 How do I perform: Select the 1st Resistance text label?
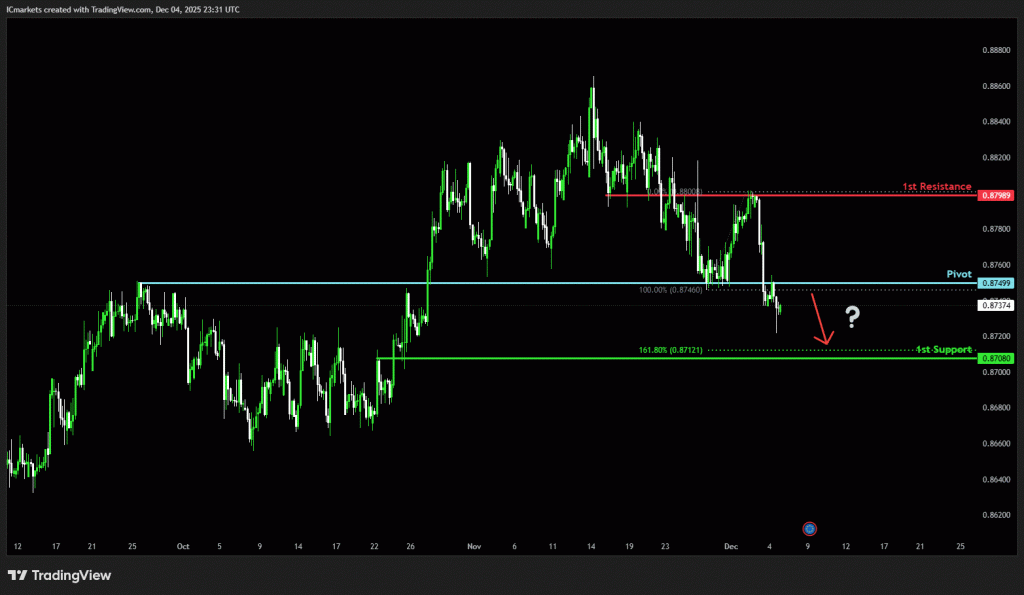(x=936, y=186)
